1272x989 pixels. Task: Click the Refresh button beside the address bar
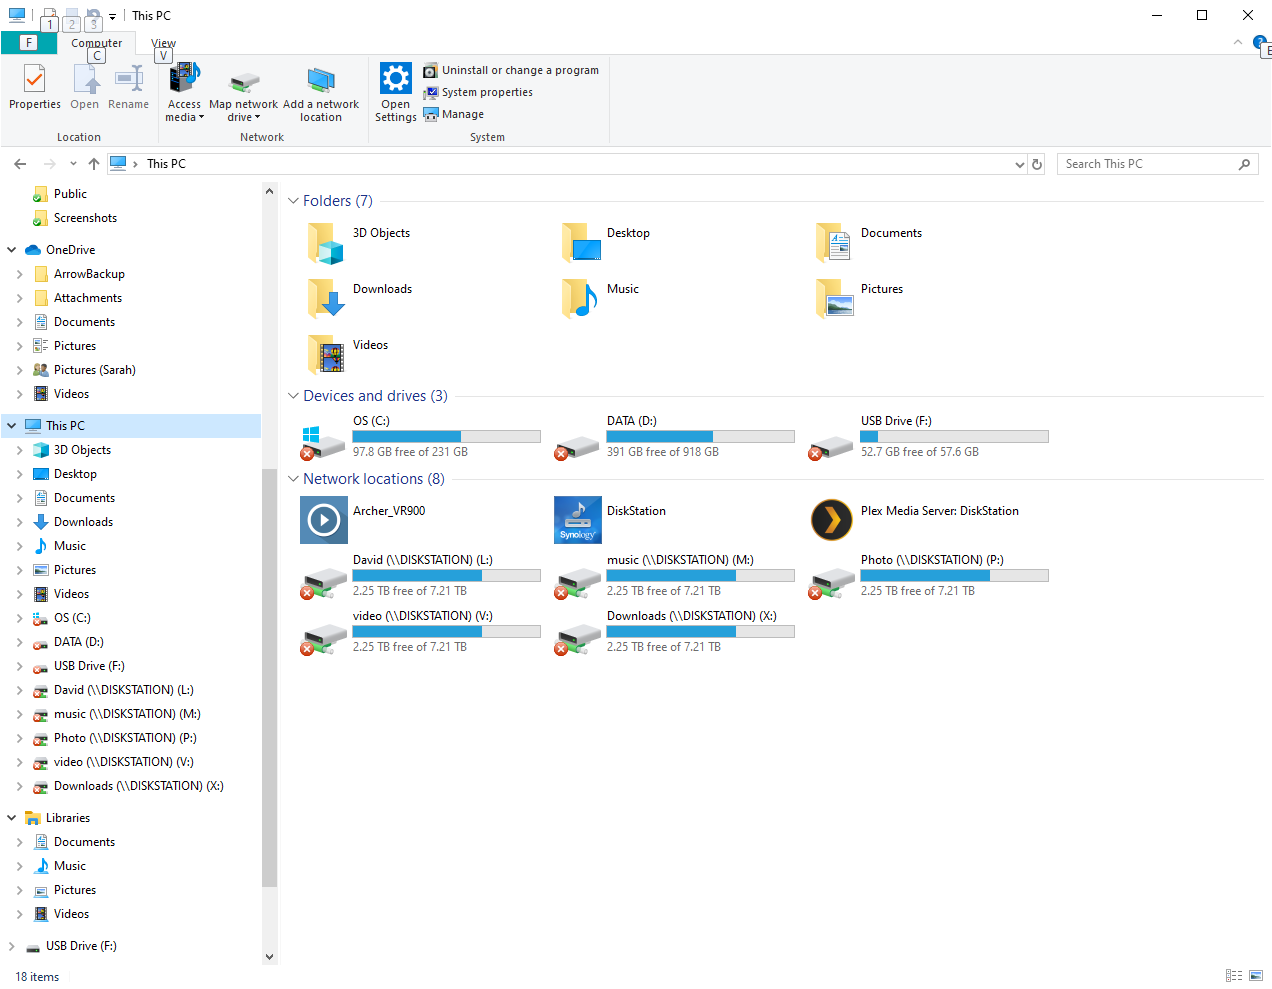pos(1037,163)
